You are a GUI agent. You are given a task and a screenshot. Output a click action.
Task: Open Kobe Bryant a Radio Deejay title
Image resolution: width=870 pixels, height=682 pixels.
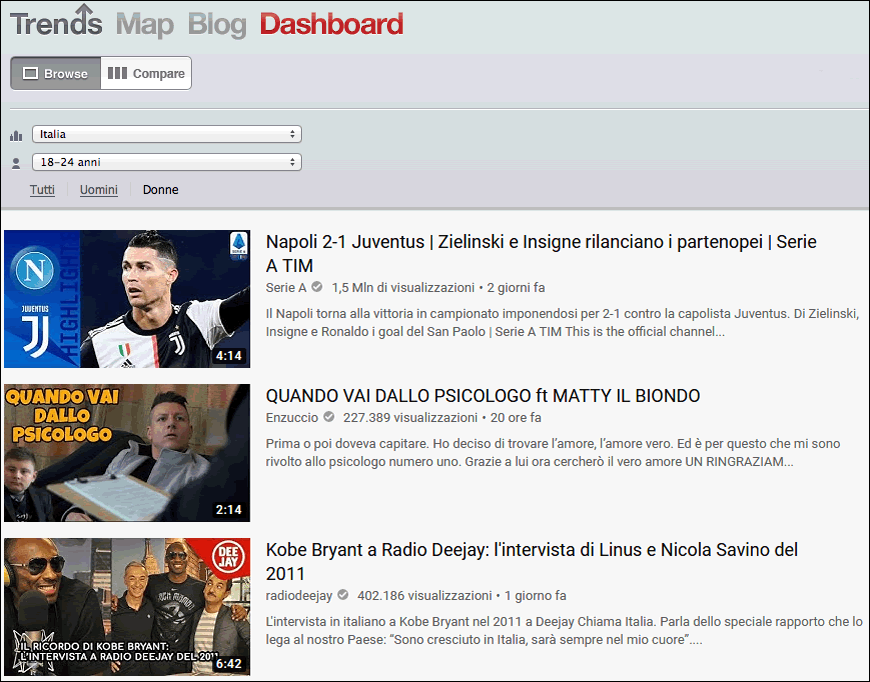coord(532,562)
